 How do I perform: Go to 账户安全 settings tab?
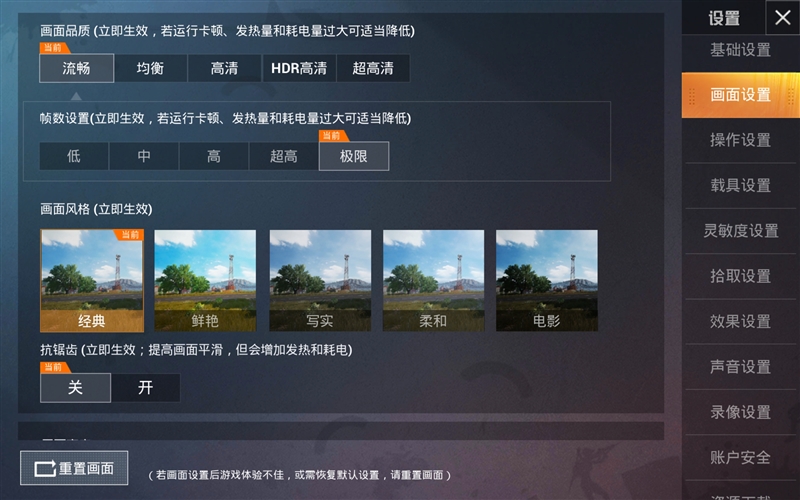coord(740,457)
